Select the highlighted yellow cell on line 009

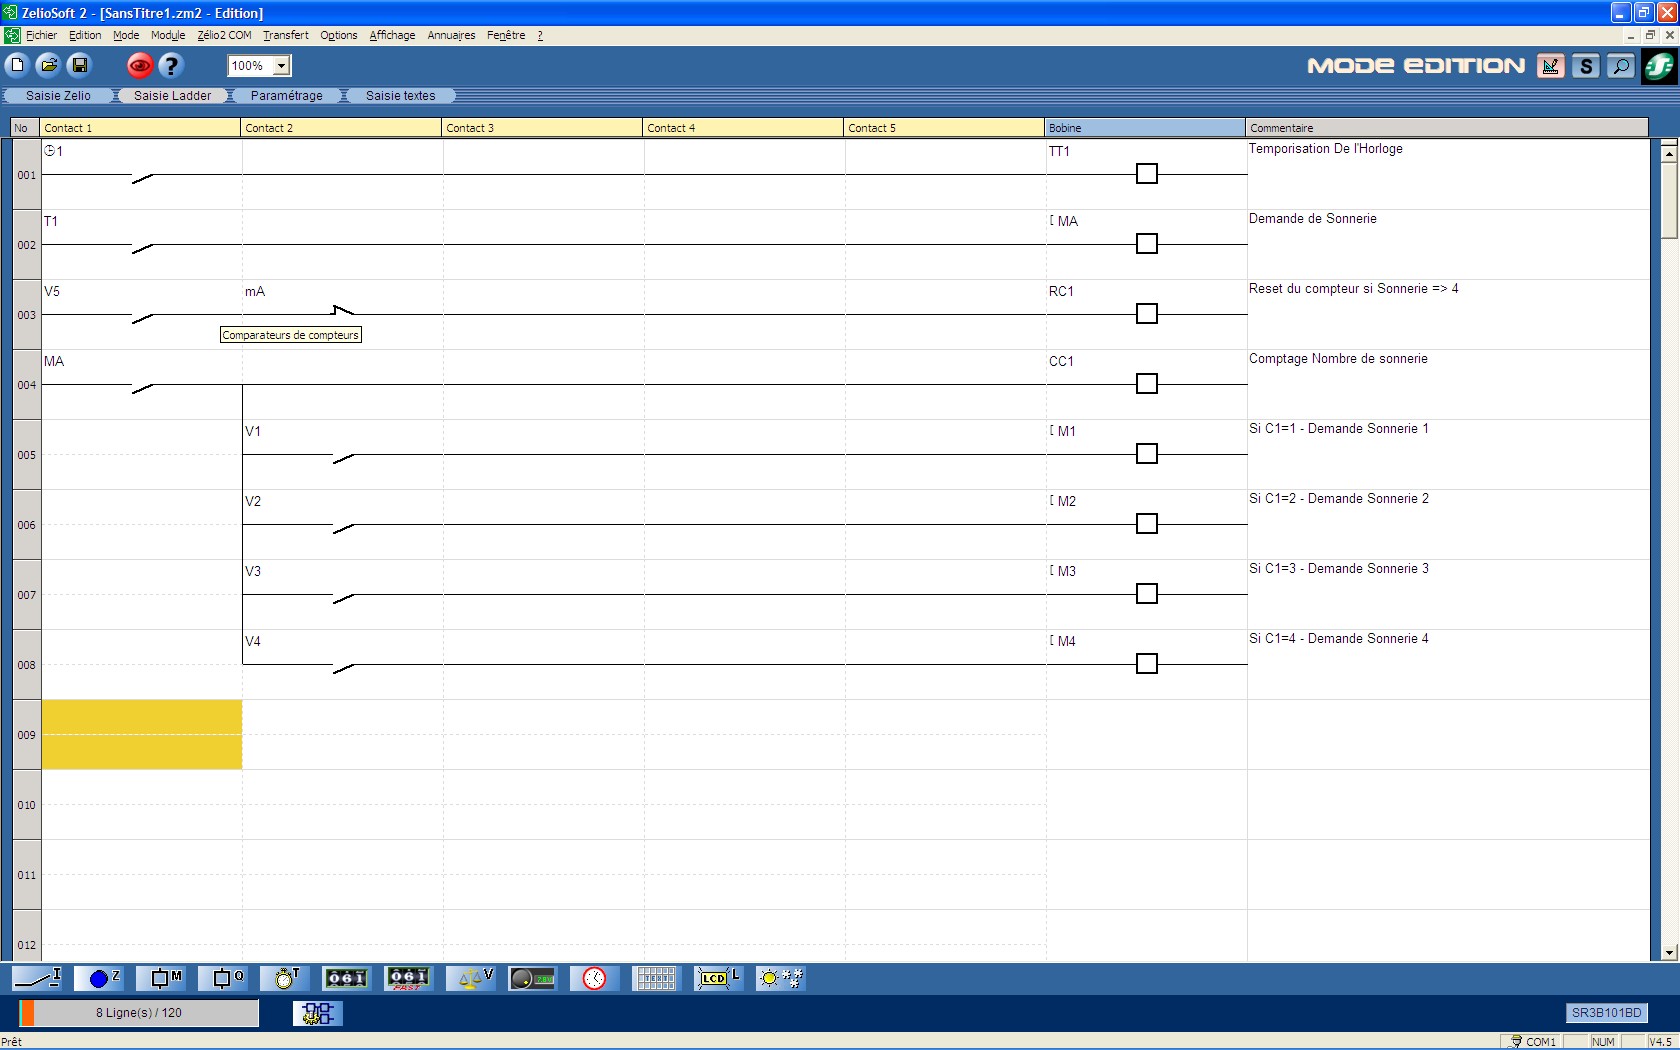point(141,734)
